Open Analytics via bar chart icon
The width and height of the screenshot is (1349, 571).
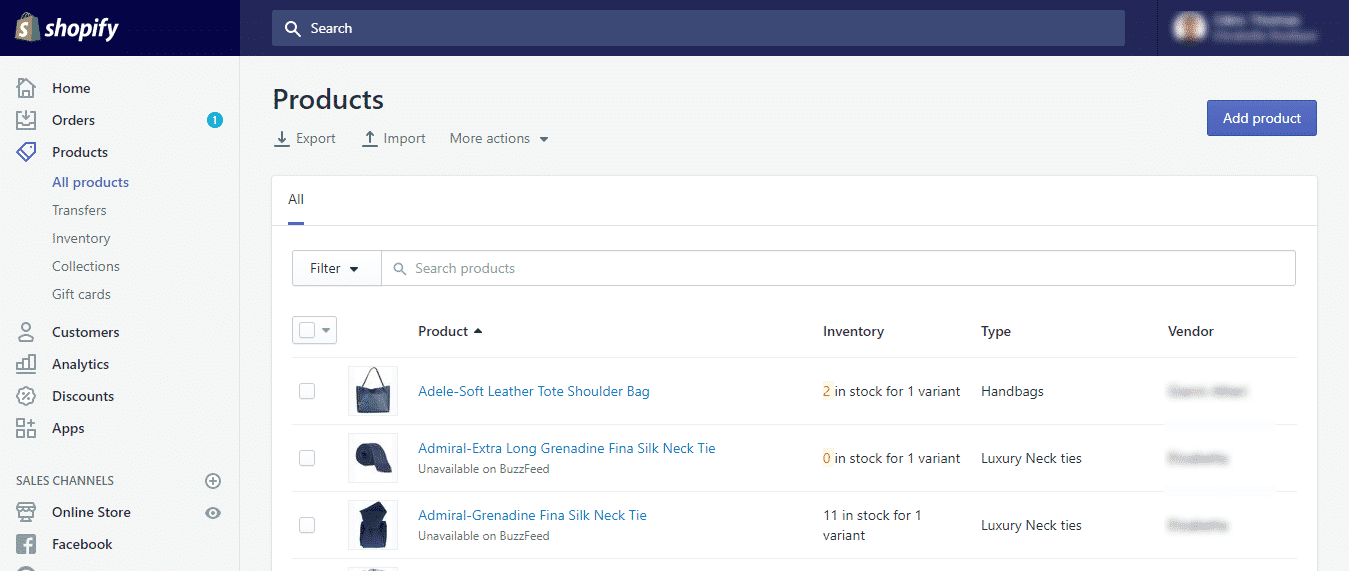pyautogui.click(x=26, y=364)
